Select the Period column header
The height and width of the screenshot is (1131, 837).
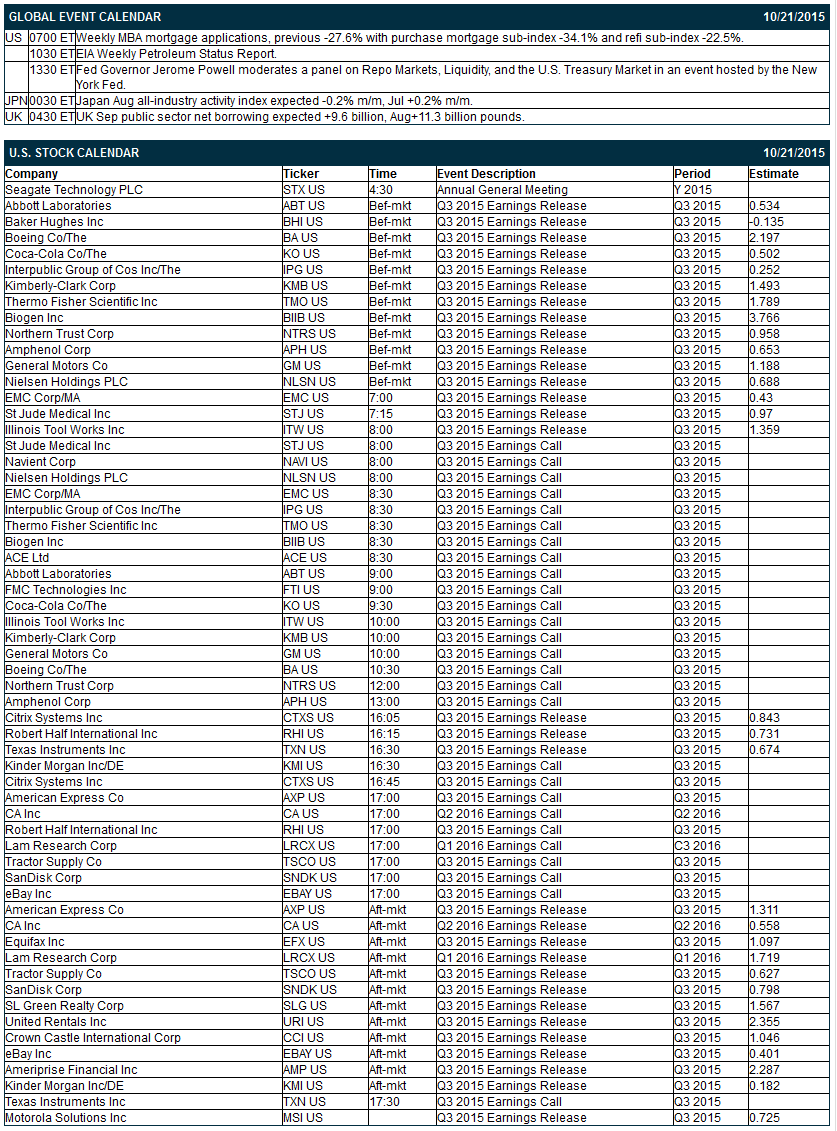(x=692, y=174)
